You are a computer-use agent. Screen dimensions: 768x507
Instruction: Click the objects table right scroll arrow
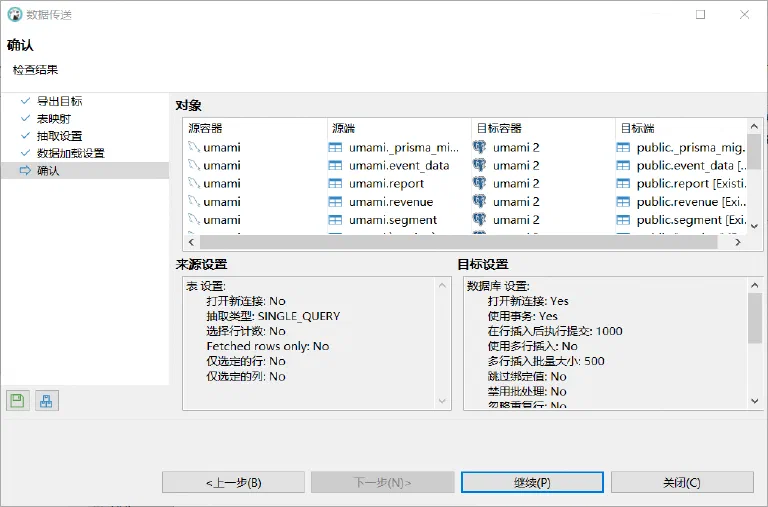738,242
